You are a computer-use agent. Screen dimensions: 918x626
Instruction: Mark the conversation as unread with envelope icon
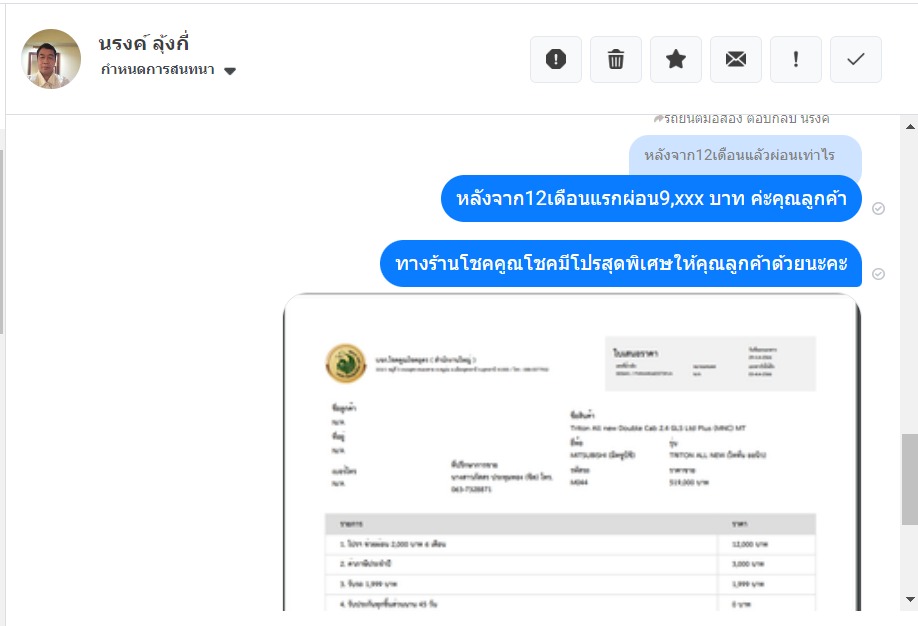[x=735, y=59]
